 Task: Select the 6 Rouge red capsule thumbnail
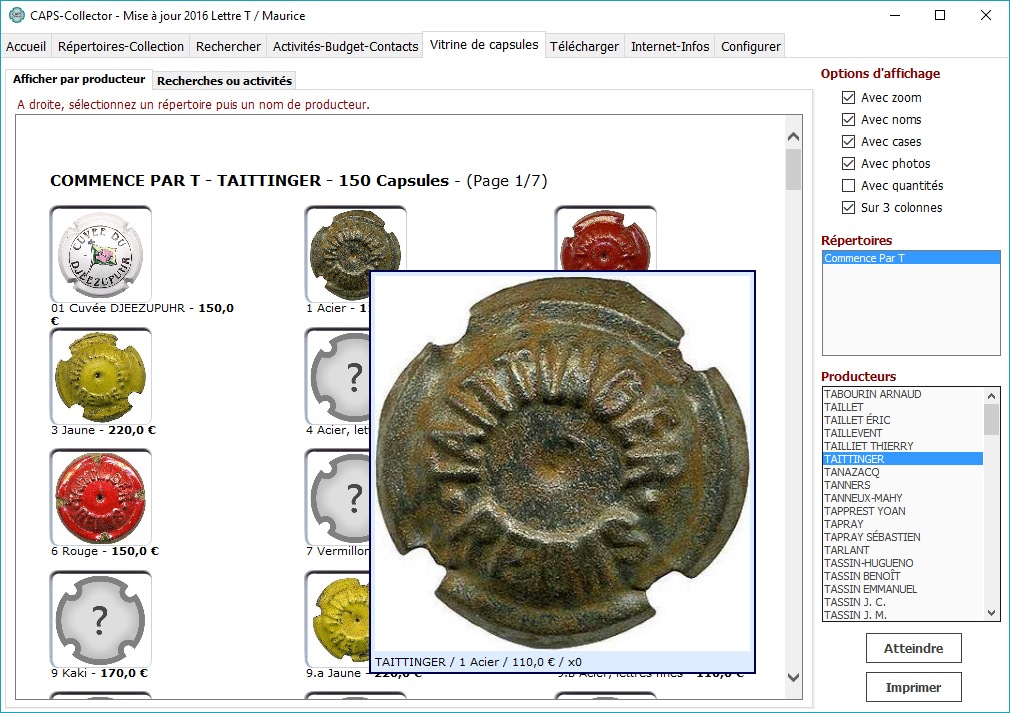(x=100, y=497)
